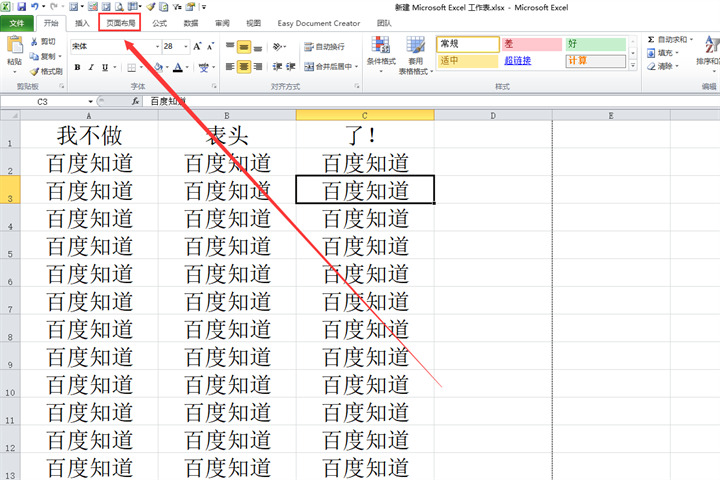Image resolution: width=720 pixels, height=480 pixels.
Task: Toggle middle vertical alignment
Action: [244, 46]
